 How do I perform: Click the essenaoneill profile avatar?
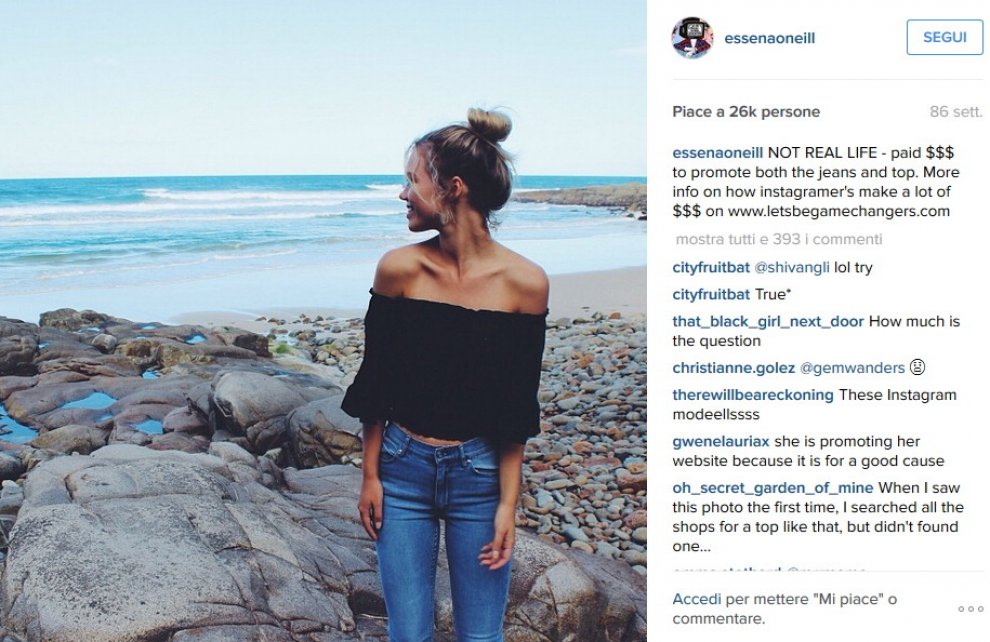[x=692, y=38]
